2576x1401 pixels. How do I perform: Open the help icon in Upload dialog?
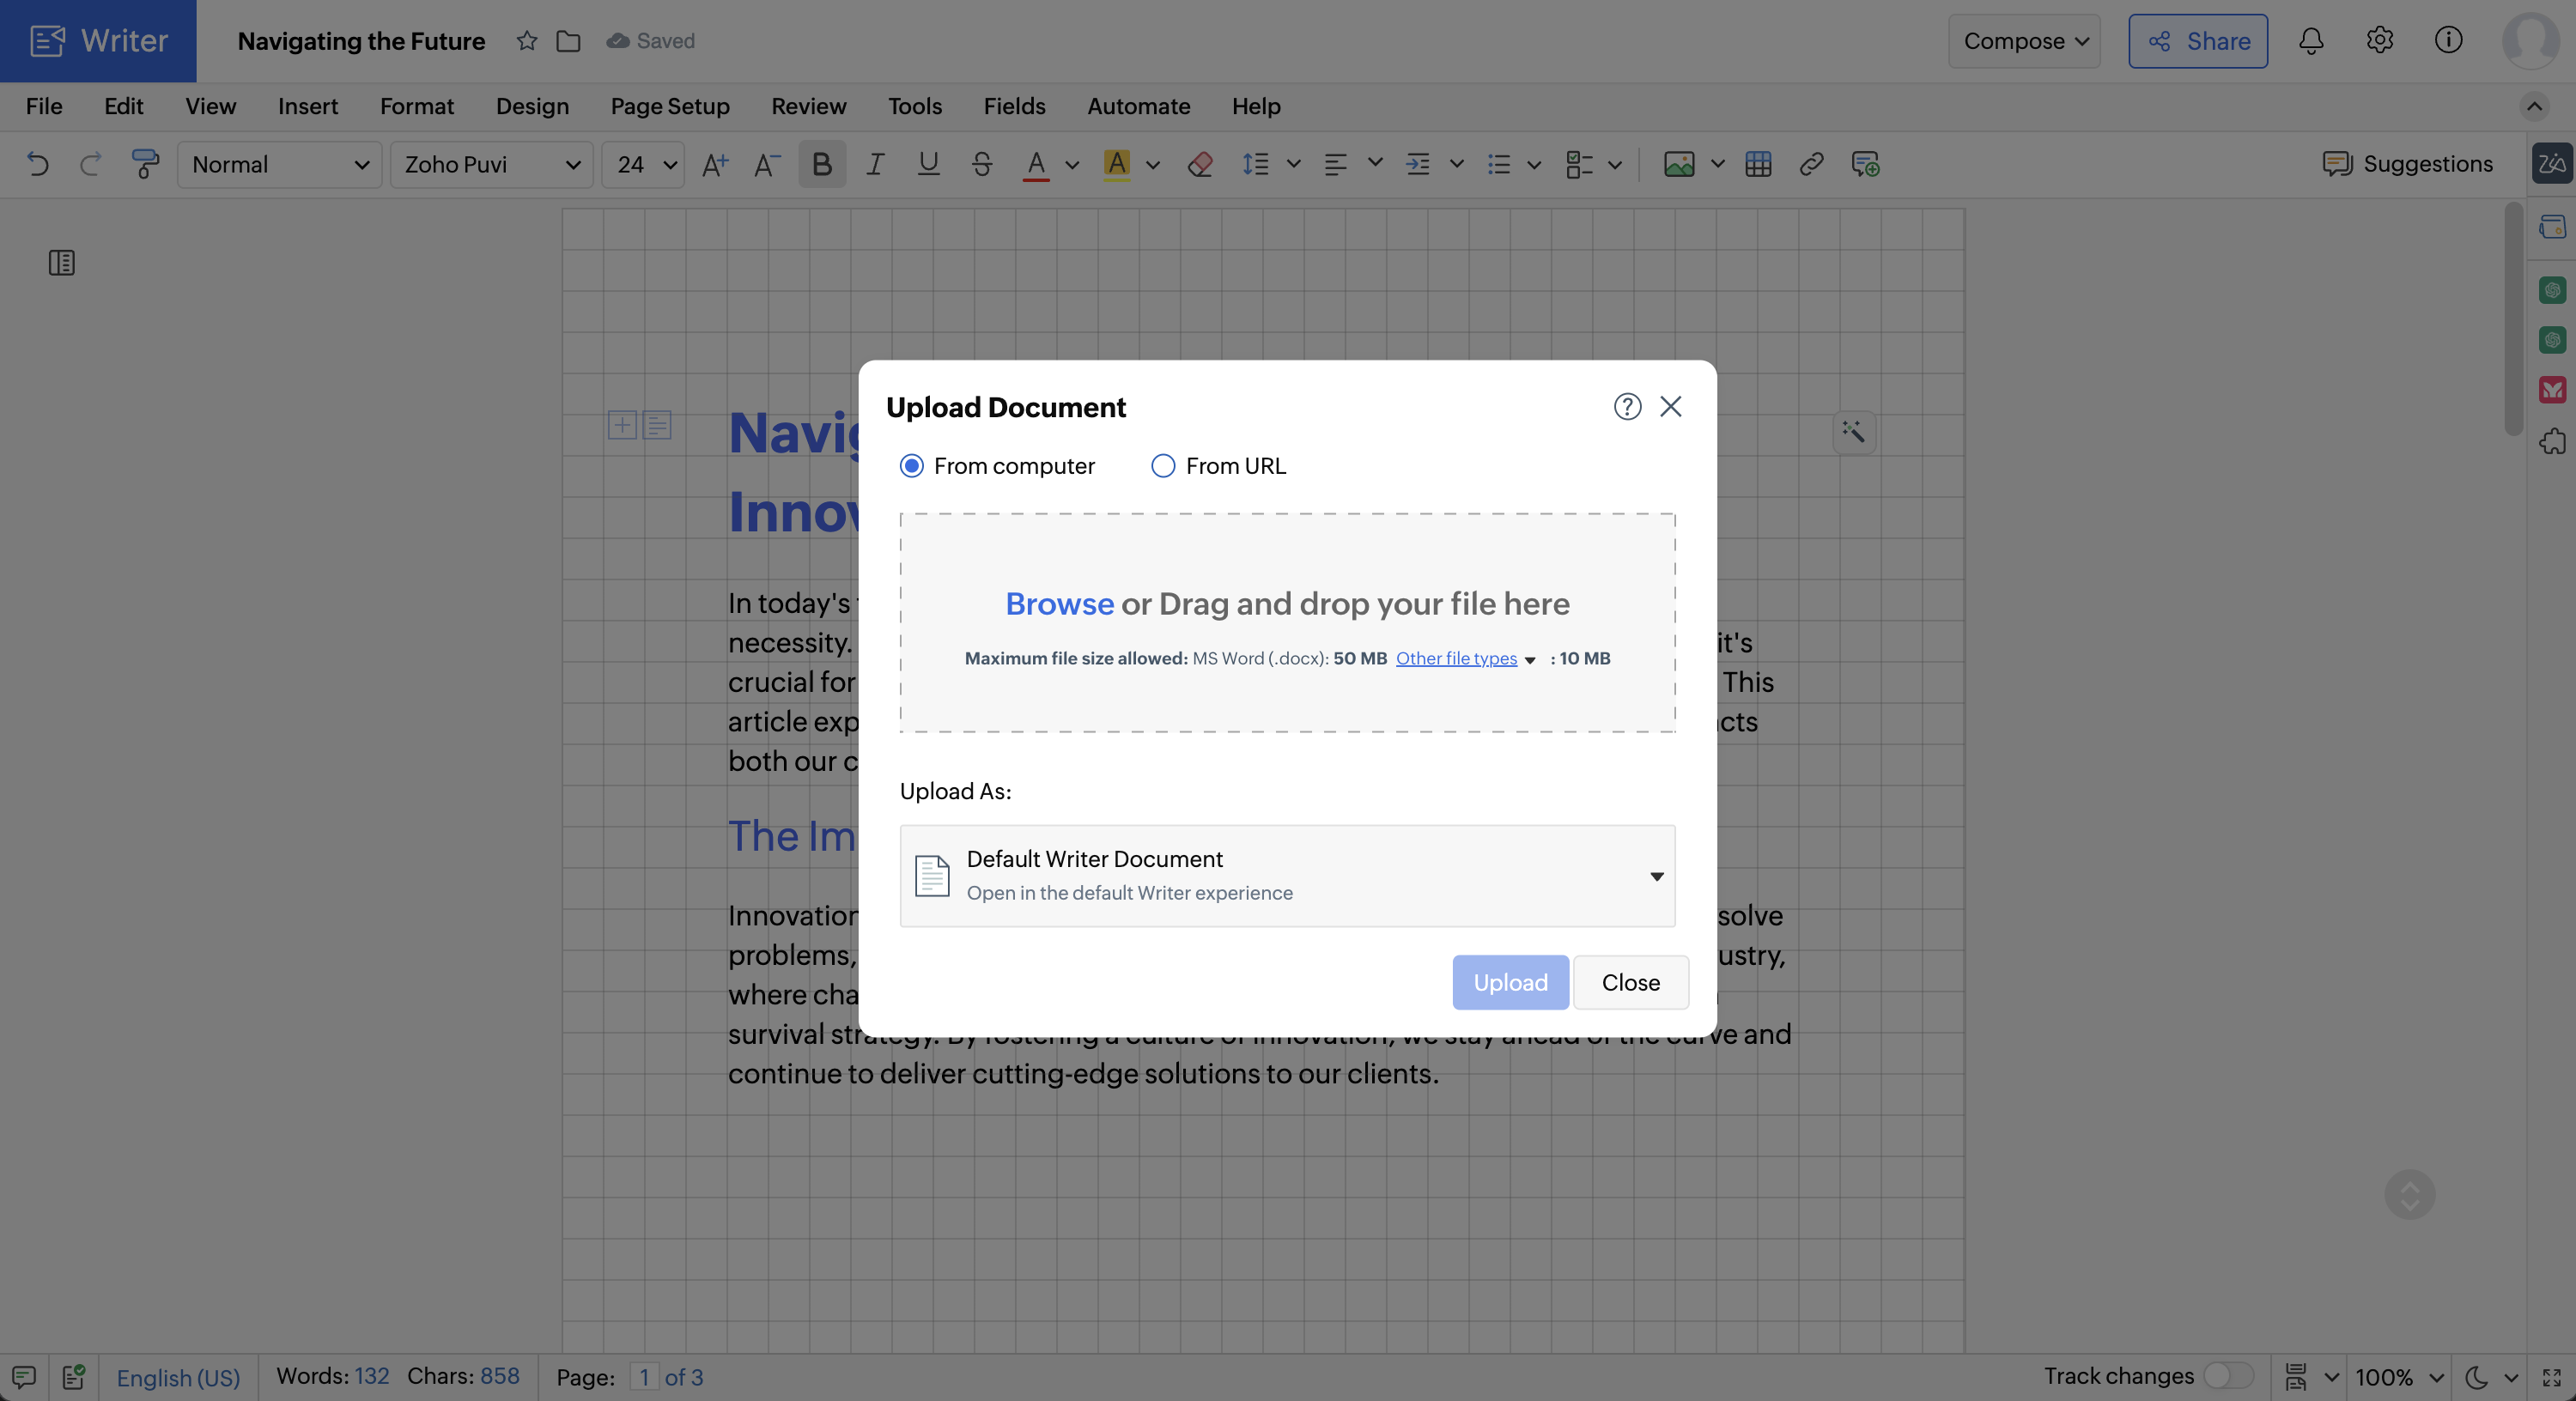click(1626, 407)
